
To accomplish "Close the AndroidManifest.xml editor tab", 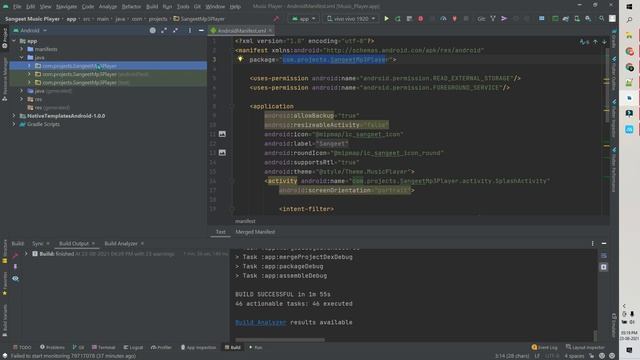I will point(270,31).
